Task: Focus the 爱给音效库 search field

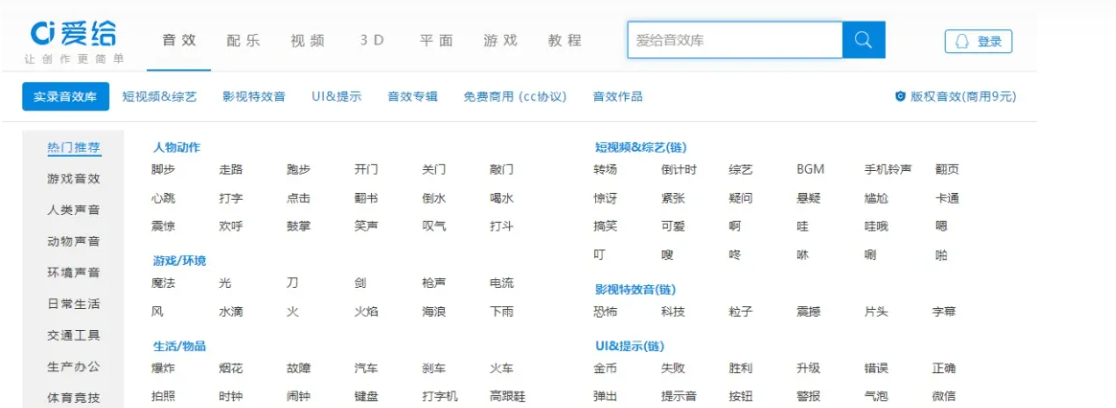Action: click(735, 39)
